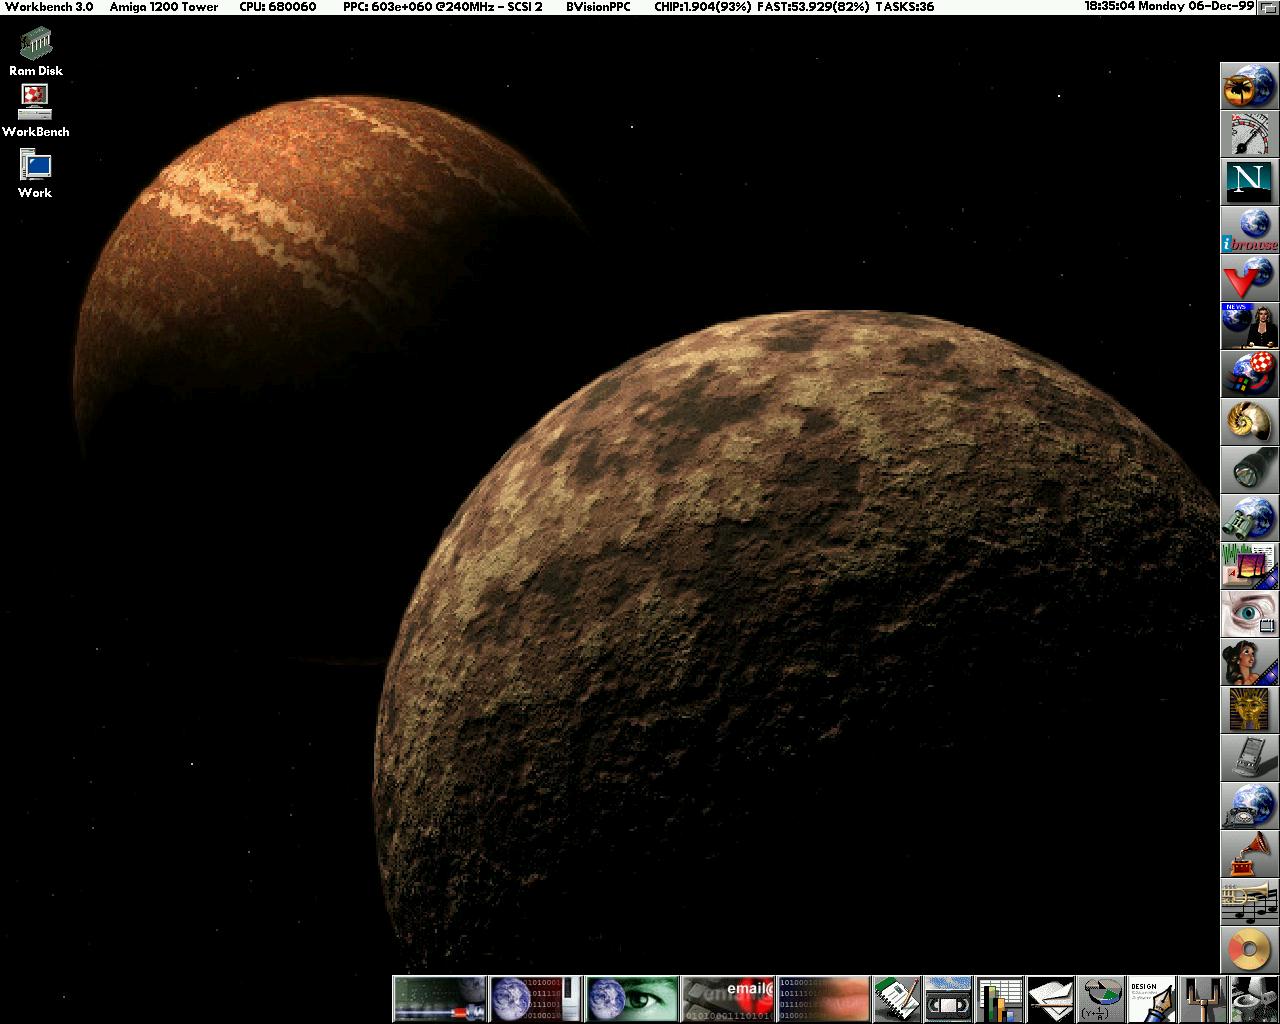Open the Ram Disk desktop icon

pyautogui.click(x=36, y=45)
